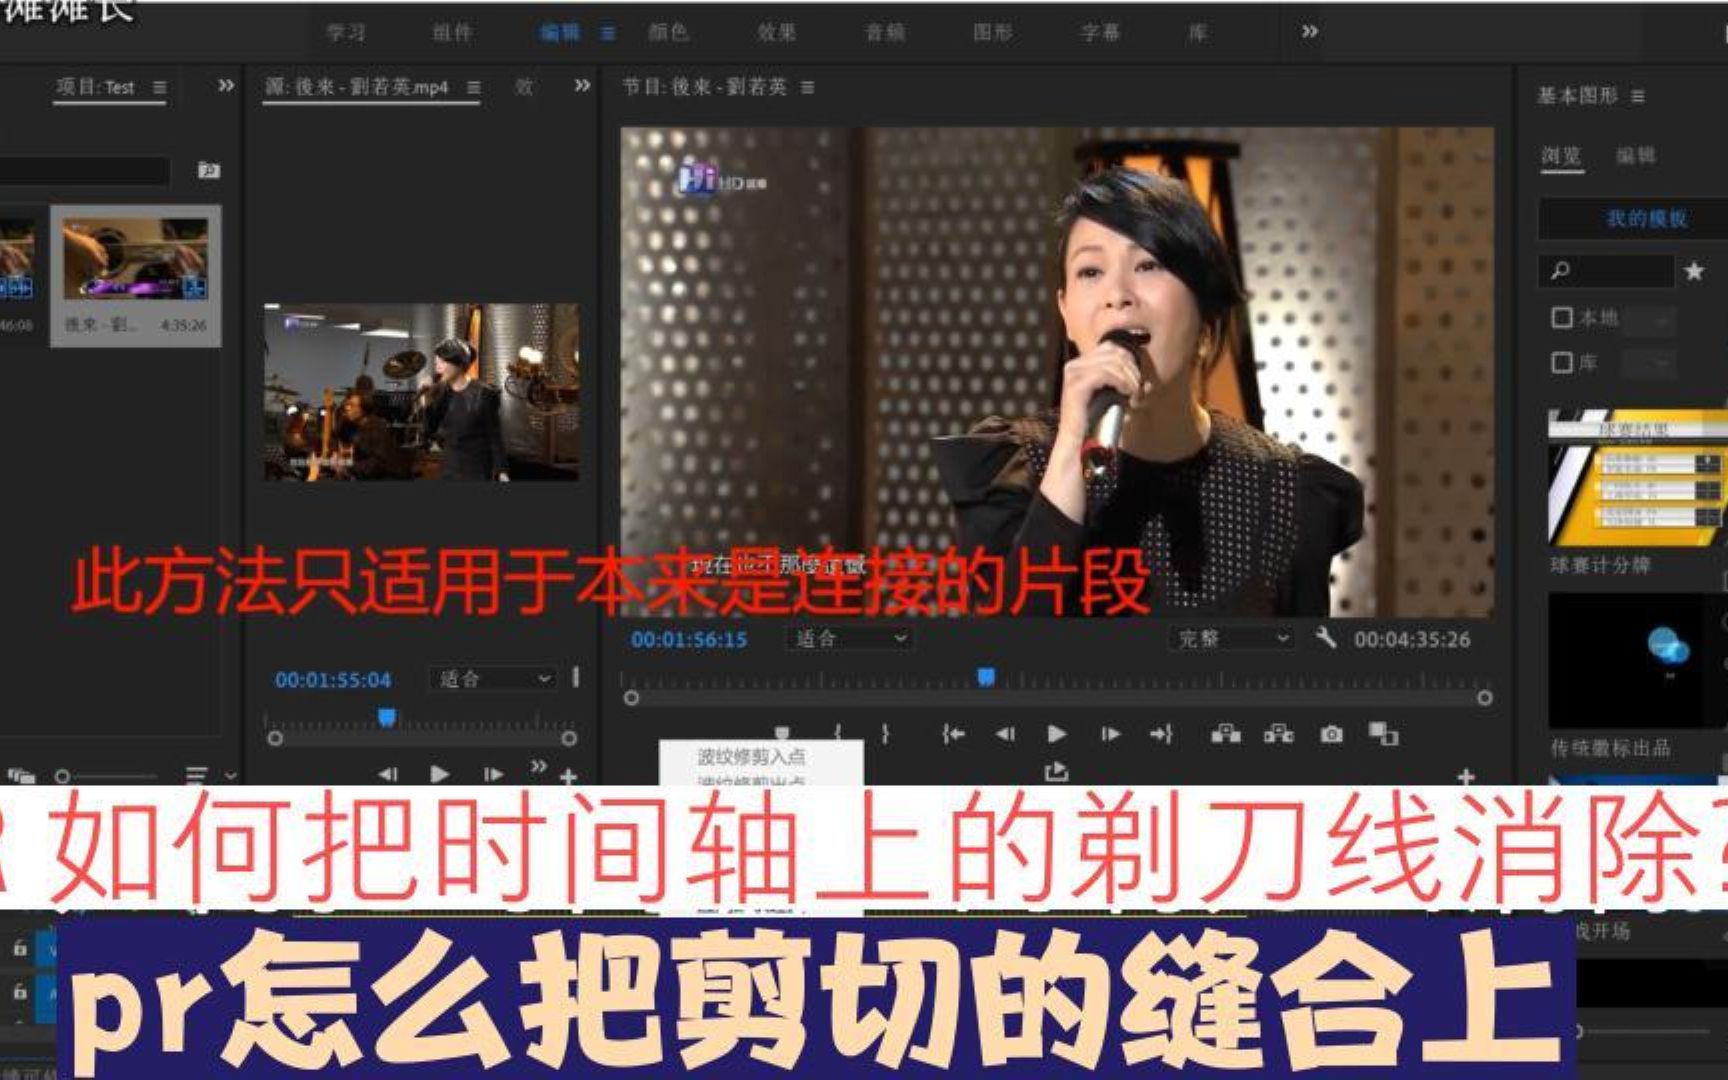Viewport: 1728px width, 1080px height.
Task: Go to Out point in program monitor
Action: pos(1161,734)
